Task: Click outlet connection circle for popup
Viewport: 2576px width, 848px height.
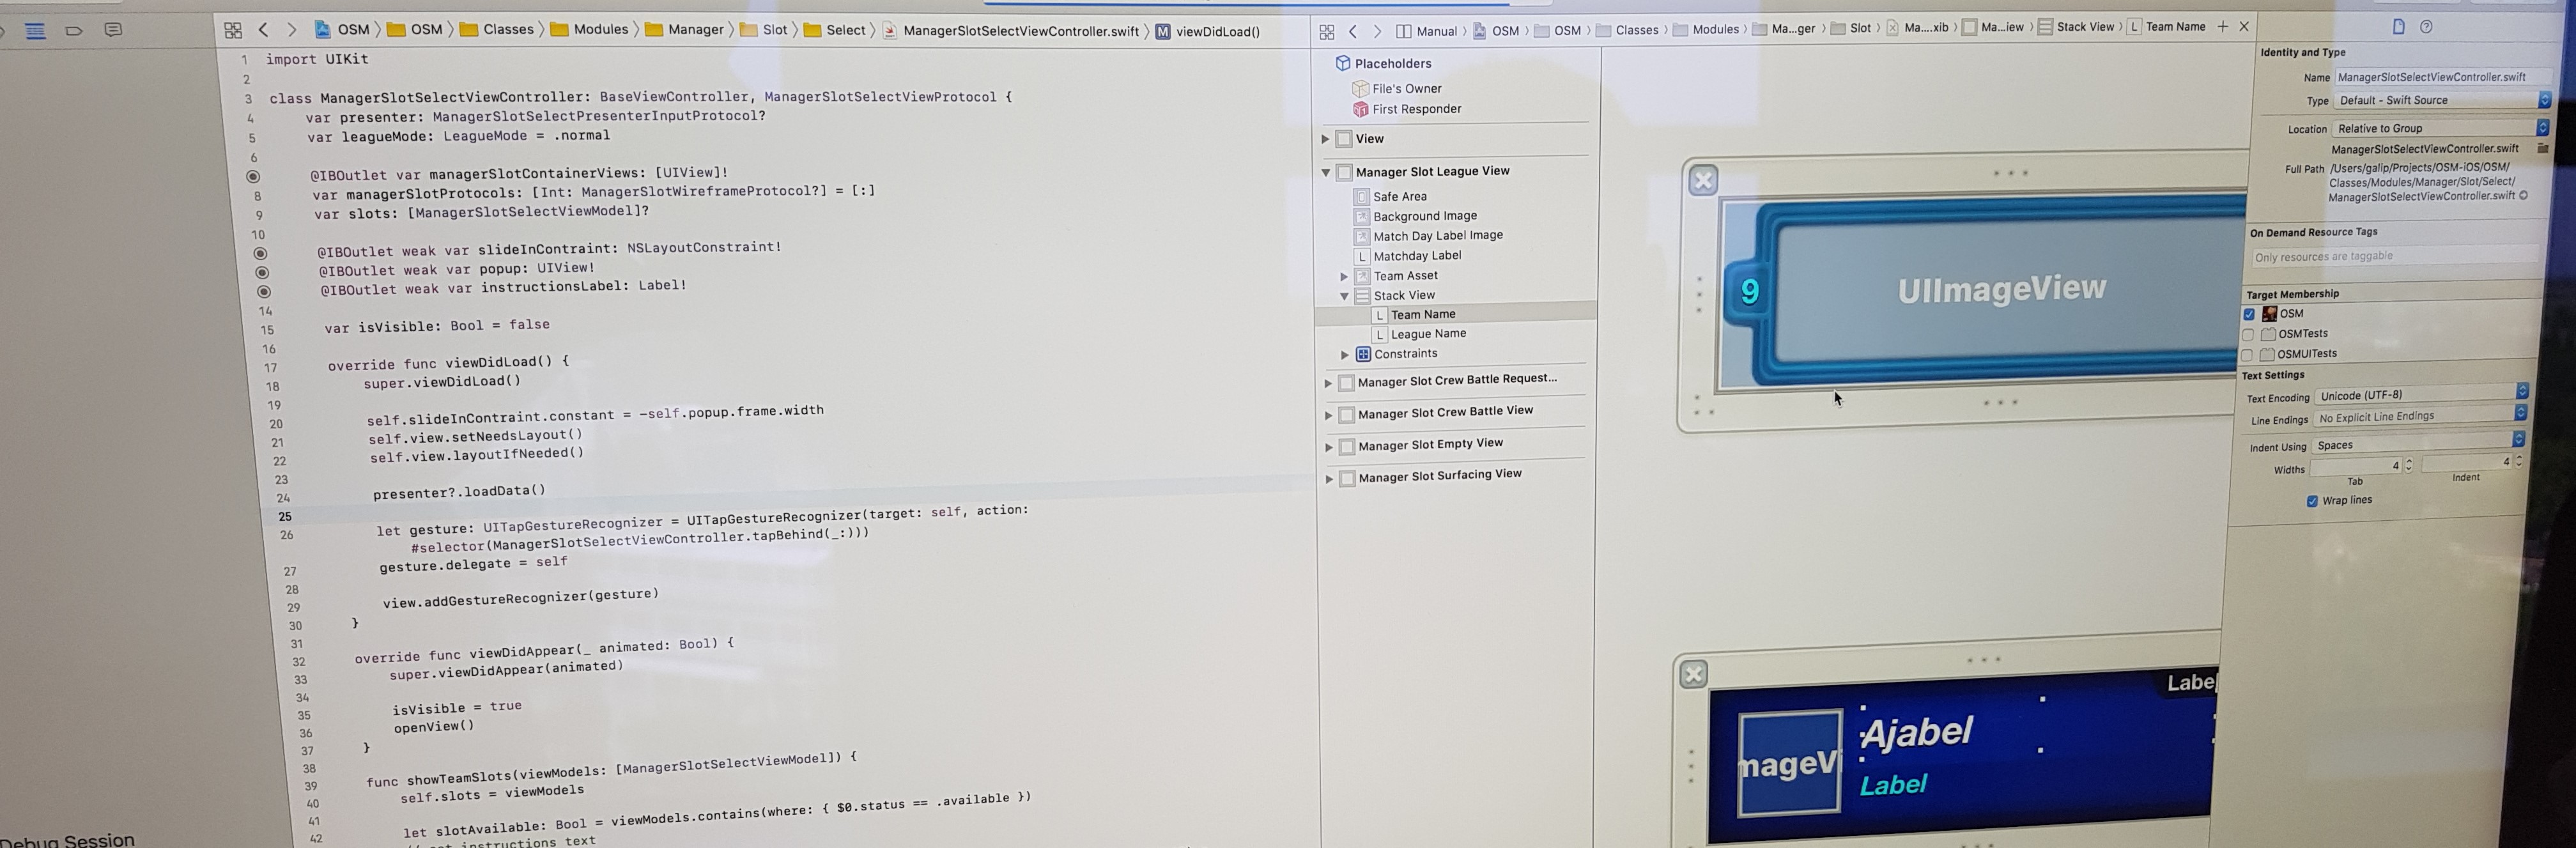Action: pyautogui.click(x=262, y=272)
